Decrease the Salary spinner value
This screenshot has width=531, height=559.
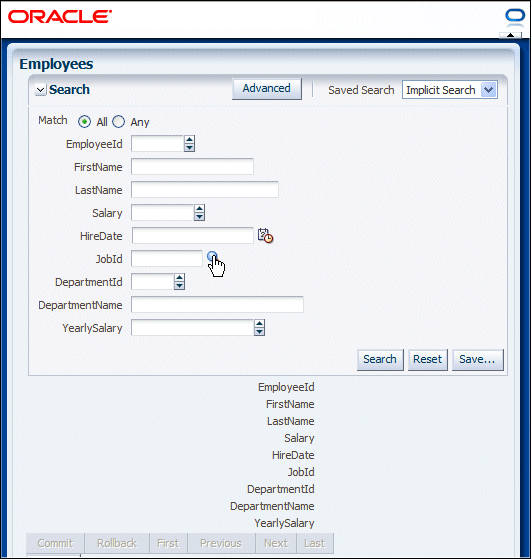[x=199, y=216]
